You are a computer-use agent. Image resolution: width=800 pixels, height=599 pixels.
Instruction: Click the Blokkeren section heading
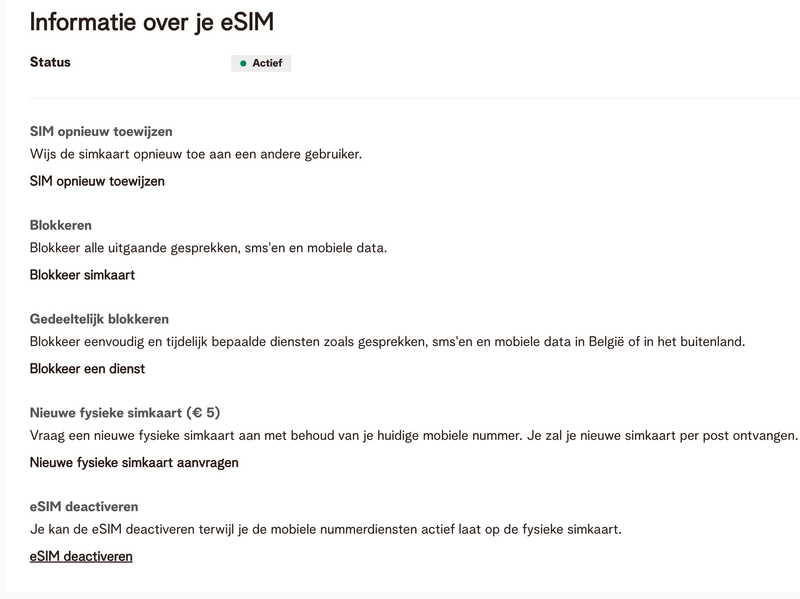[x=61, y=225]
